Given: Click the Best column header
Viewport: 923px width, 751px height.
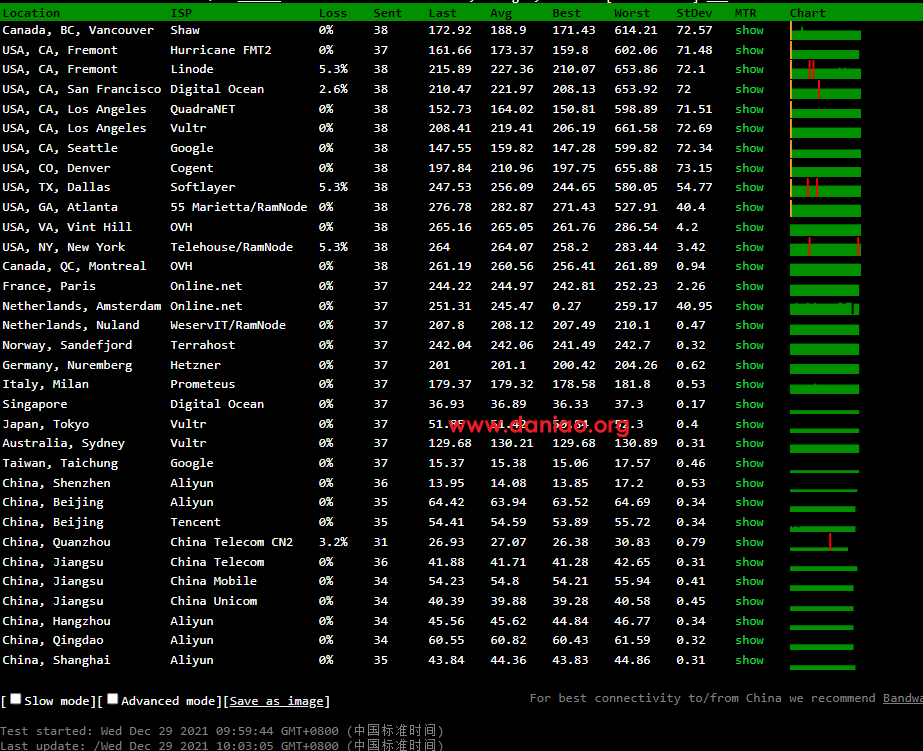Looking at the screenshot, I should pyautogui.click(x=567, y=12).
